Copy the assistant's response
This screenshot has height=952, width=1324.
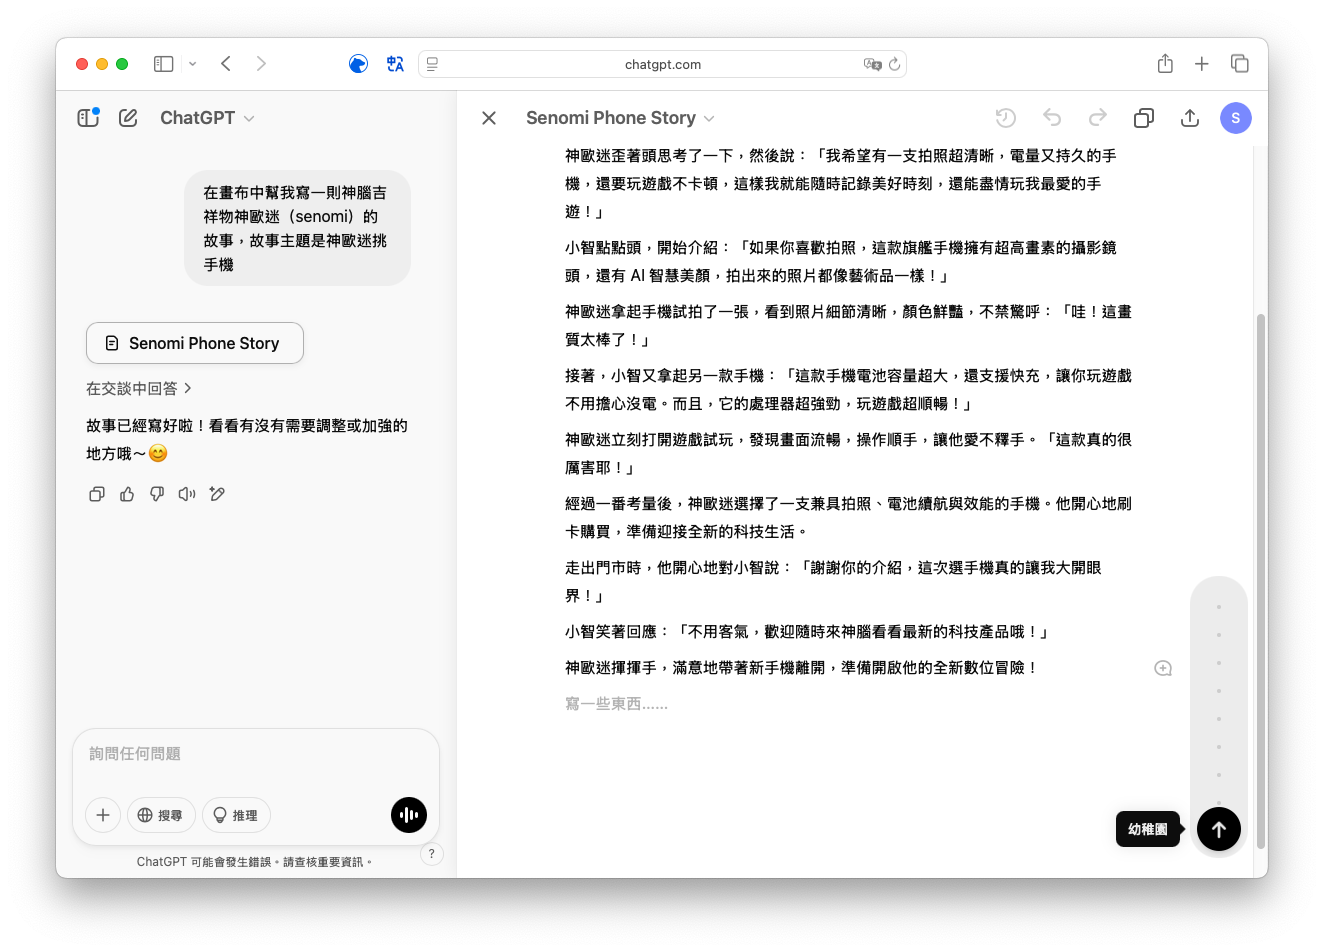[97, 494]
